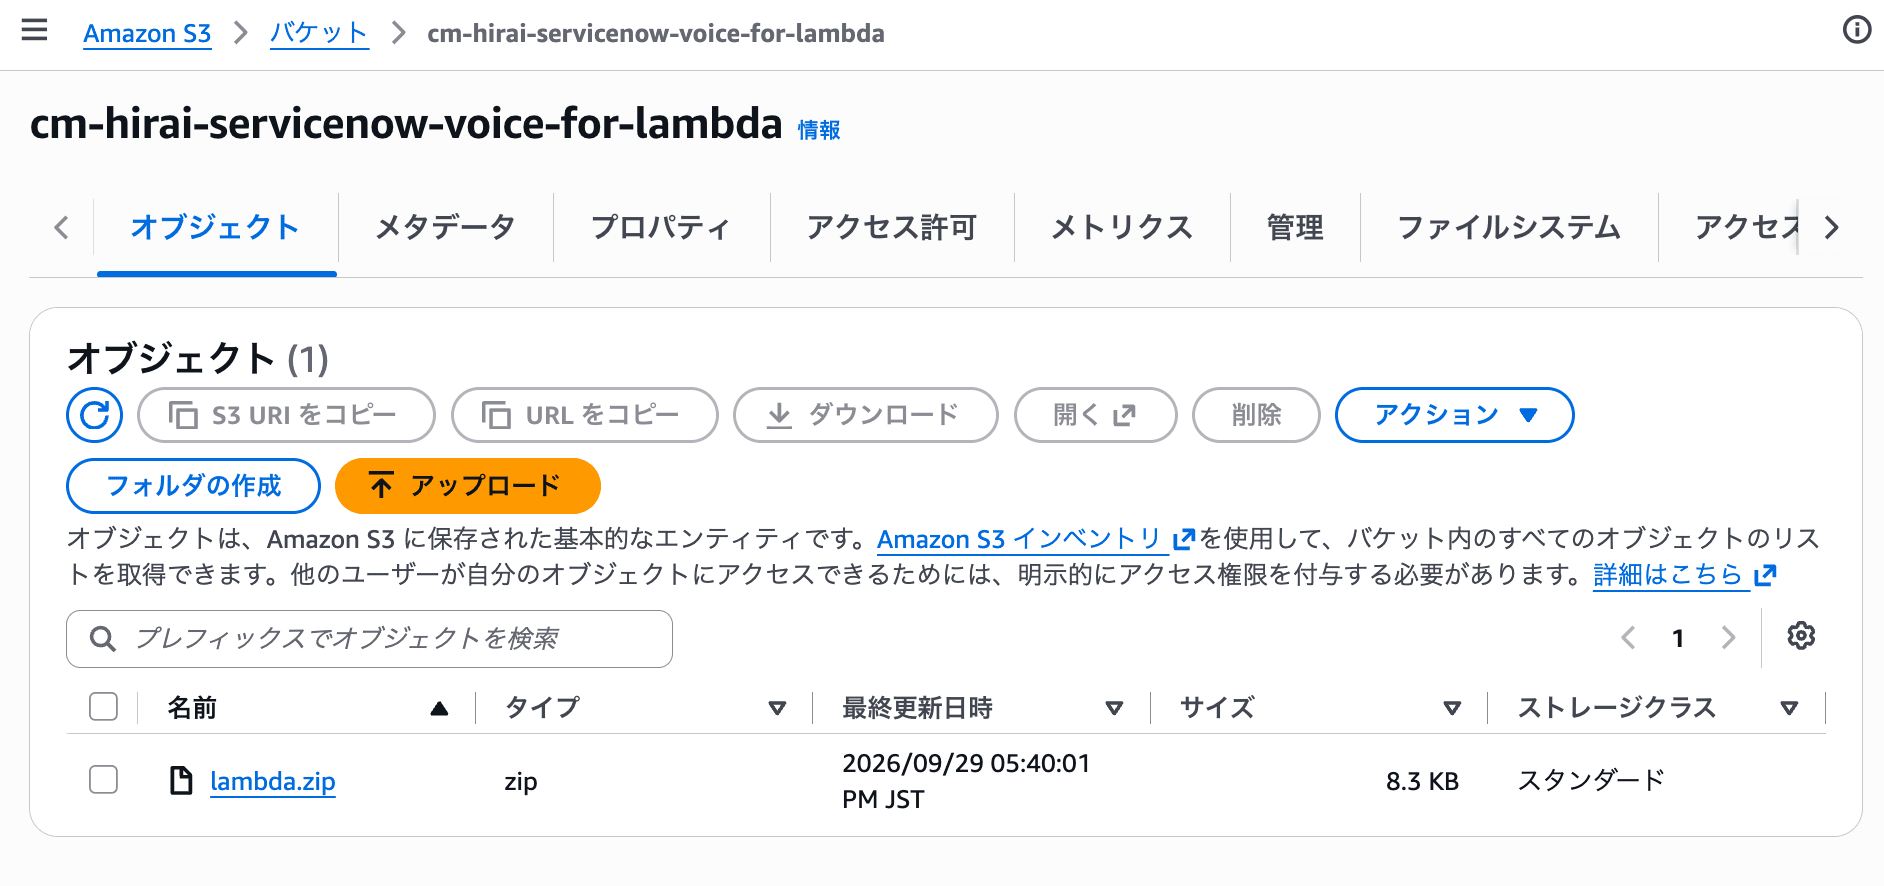The image size is (1884, 886).
Task: Select all objects with header checkbox
Action: [x=104, y=707]
